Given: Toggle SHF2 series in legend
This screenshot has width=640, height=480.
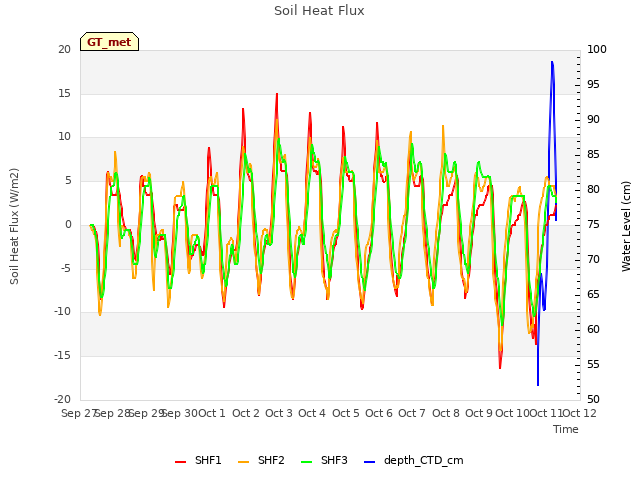Looking at the screenshot, I should (261, 460).
